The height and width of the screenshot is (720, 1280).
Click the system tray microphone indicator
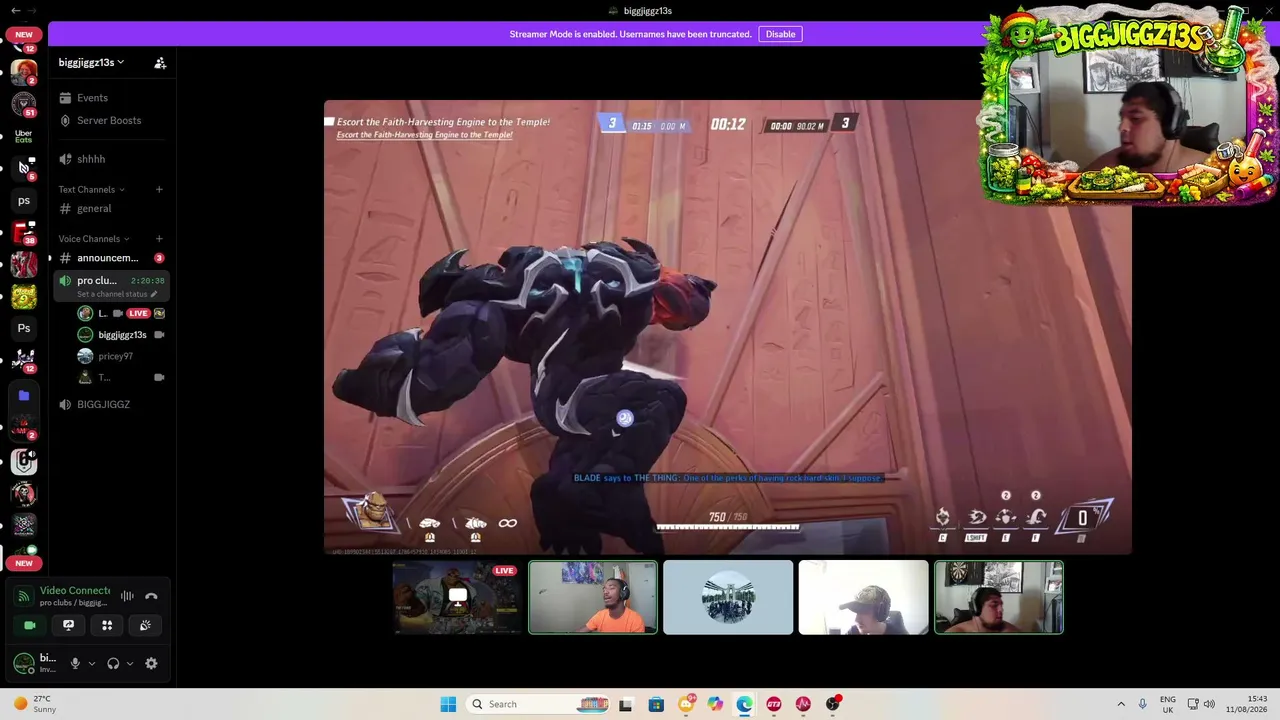click(x=1142, y=704)
